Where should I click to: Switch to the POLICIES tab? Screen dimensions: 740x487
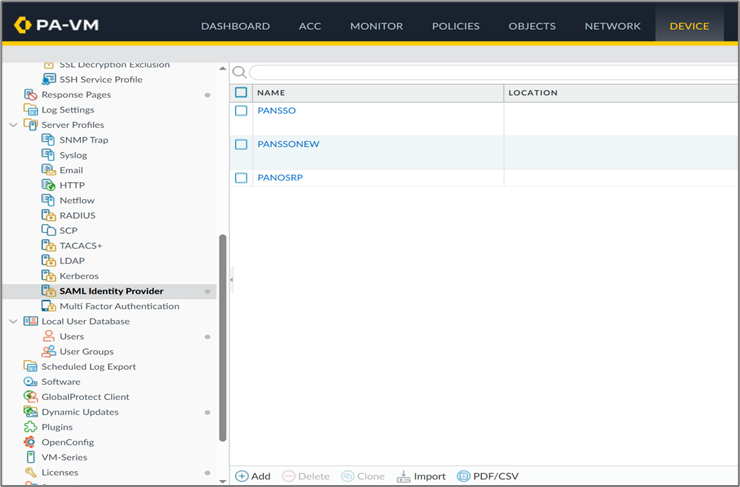455,26
